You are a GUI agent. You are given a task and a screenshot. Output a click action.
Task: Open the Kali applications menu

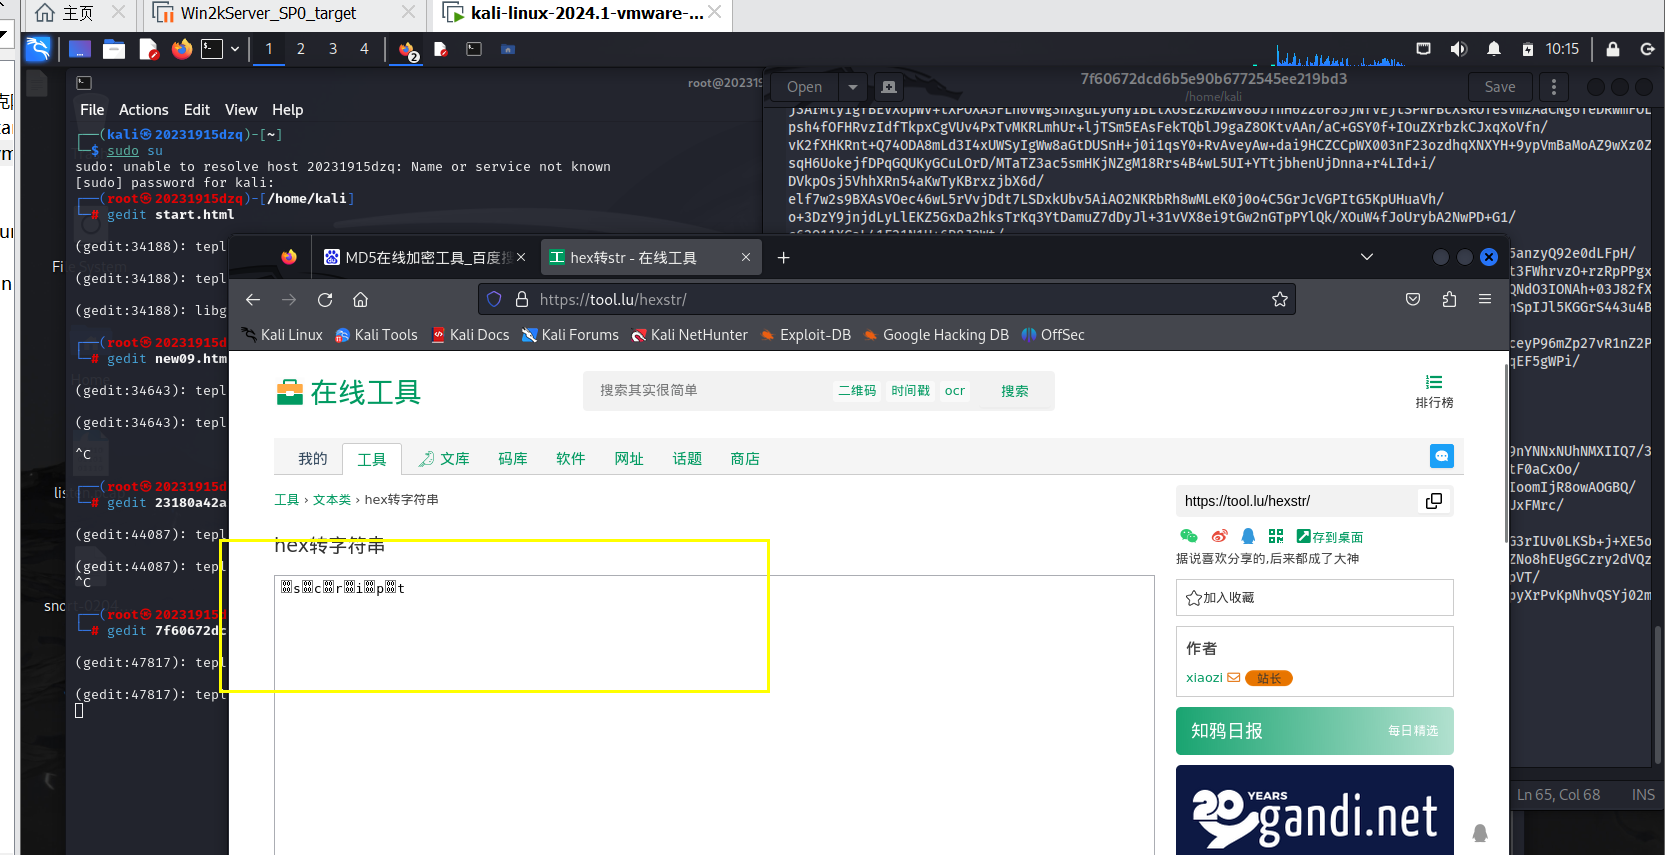coord(38,49)
